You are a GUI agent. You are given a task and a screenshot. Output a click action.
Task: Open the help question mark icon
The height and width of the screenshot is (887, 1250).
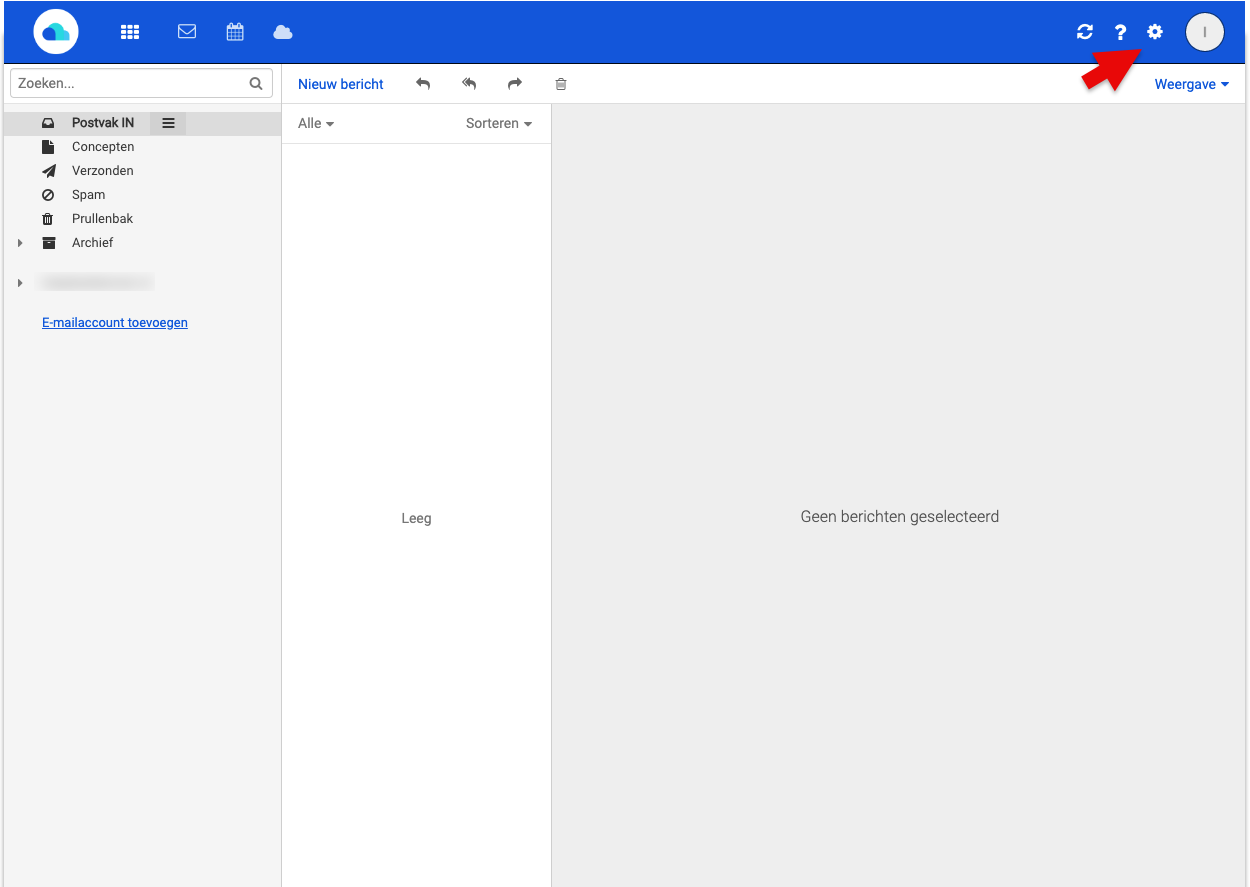pyautogui.click(x=1120, y=31)
